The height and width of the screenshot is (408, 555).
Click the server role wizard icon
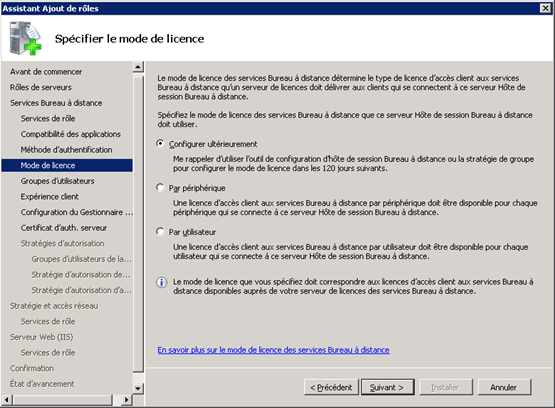click(25, 38)
